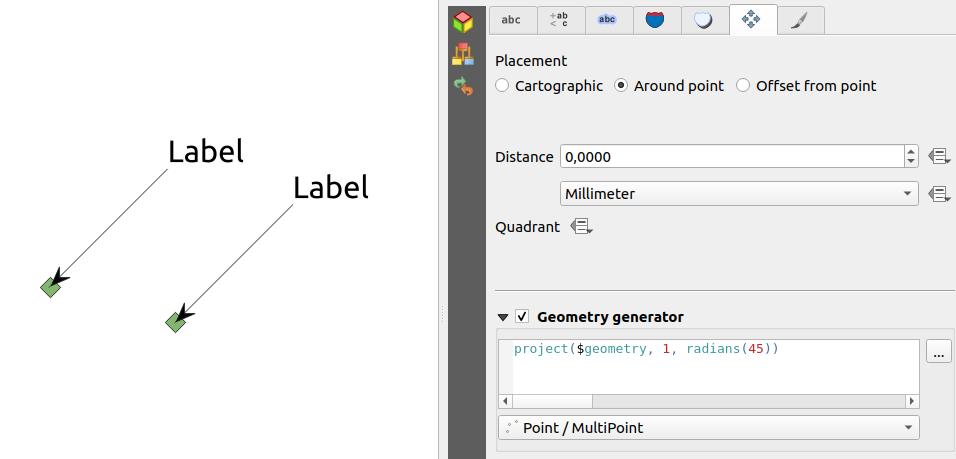Uncheck the Geometry generator checkbox

522,317
